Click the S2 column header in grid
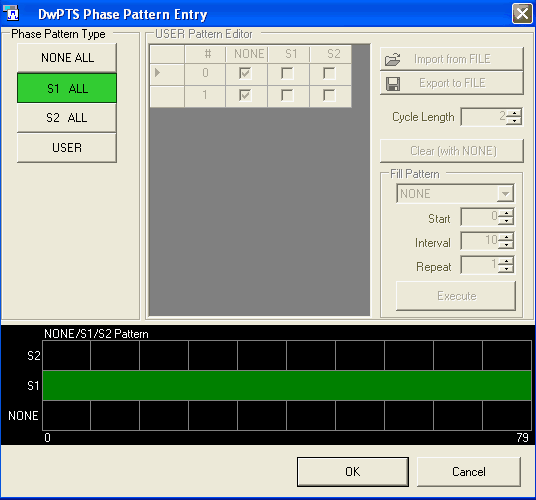 [331, 54]
